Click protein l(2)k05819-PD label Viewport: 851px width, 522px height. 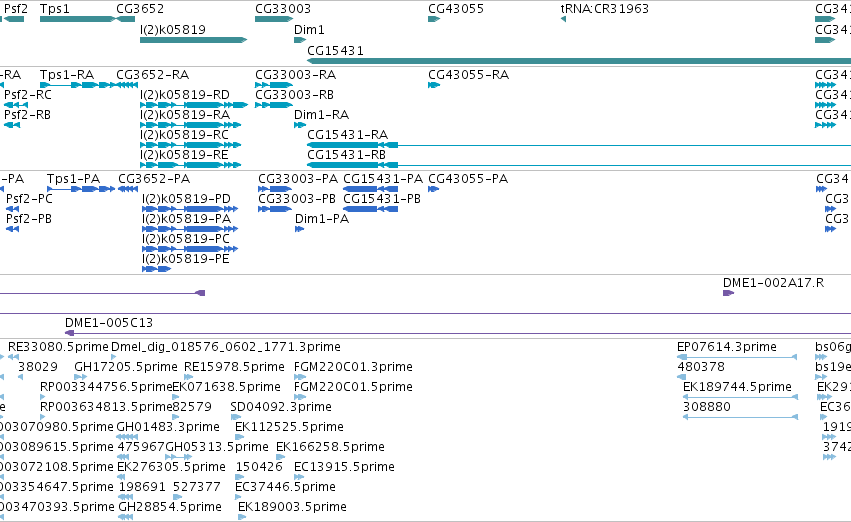tap(186, 199)
